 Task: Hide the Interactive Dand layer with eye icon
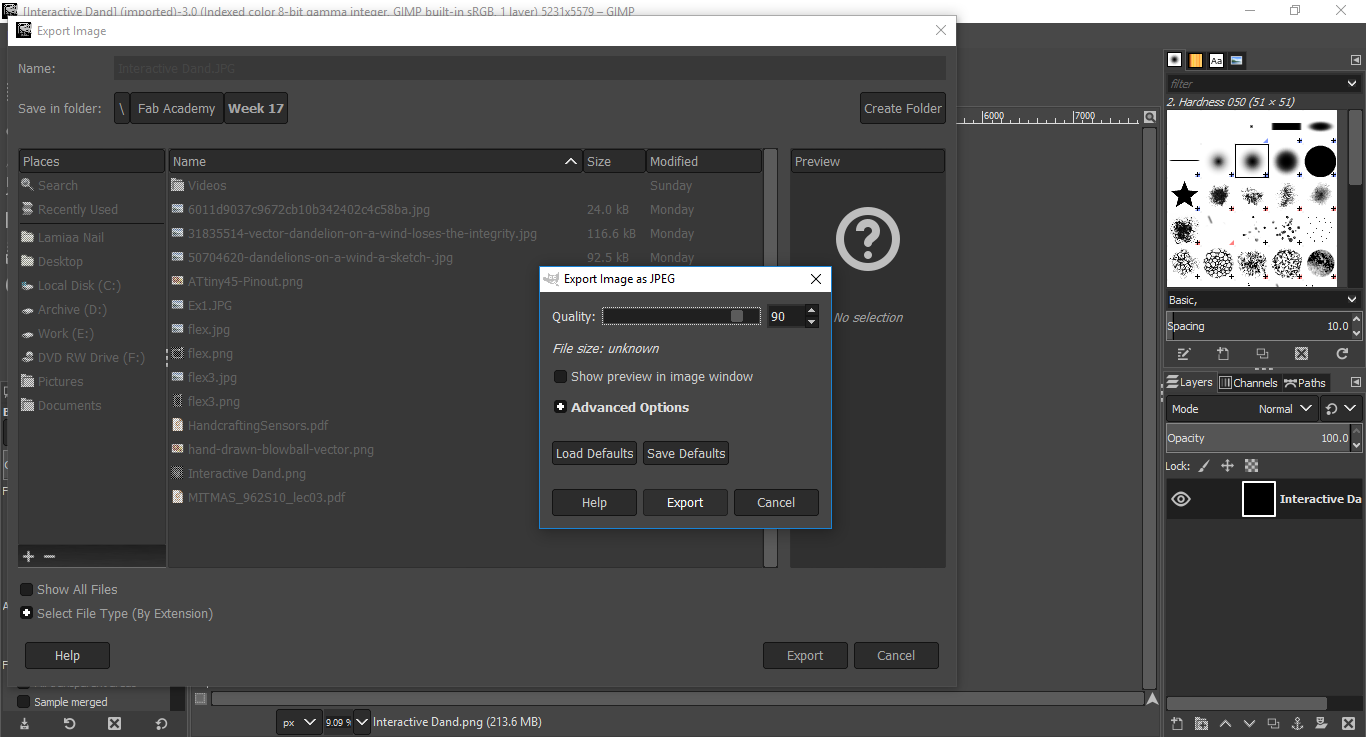tap(1181, 499)
